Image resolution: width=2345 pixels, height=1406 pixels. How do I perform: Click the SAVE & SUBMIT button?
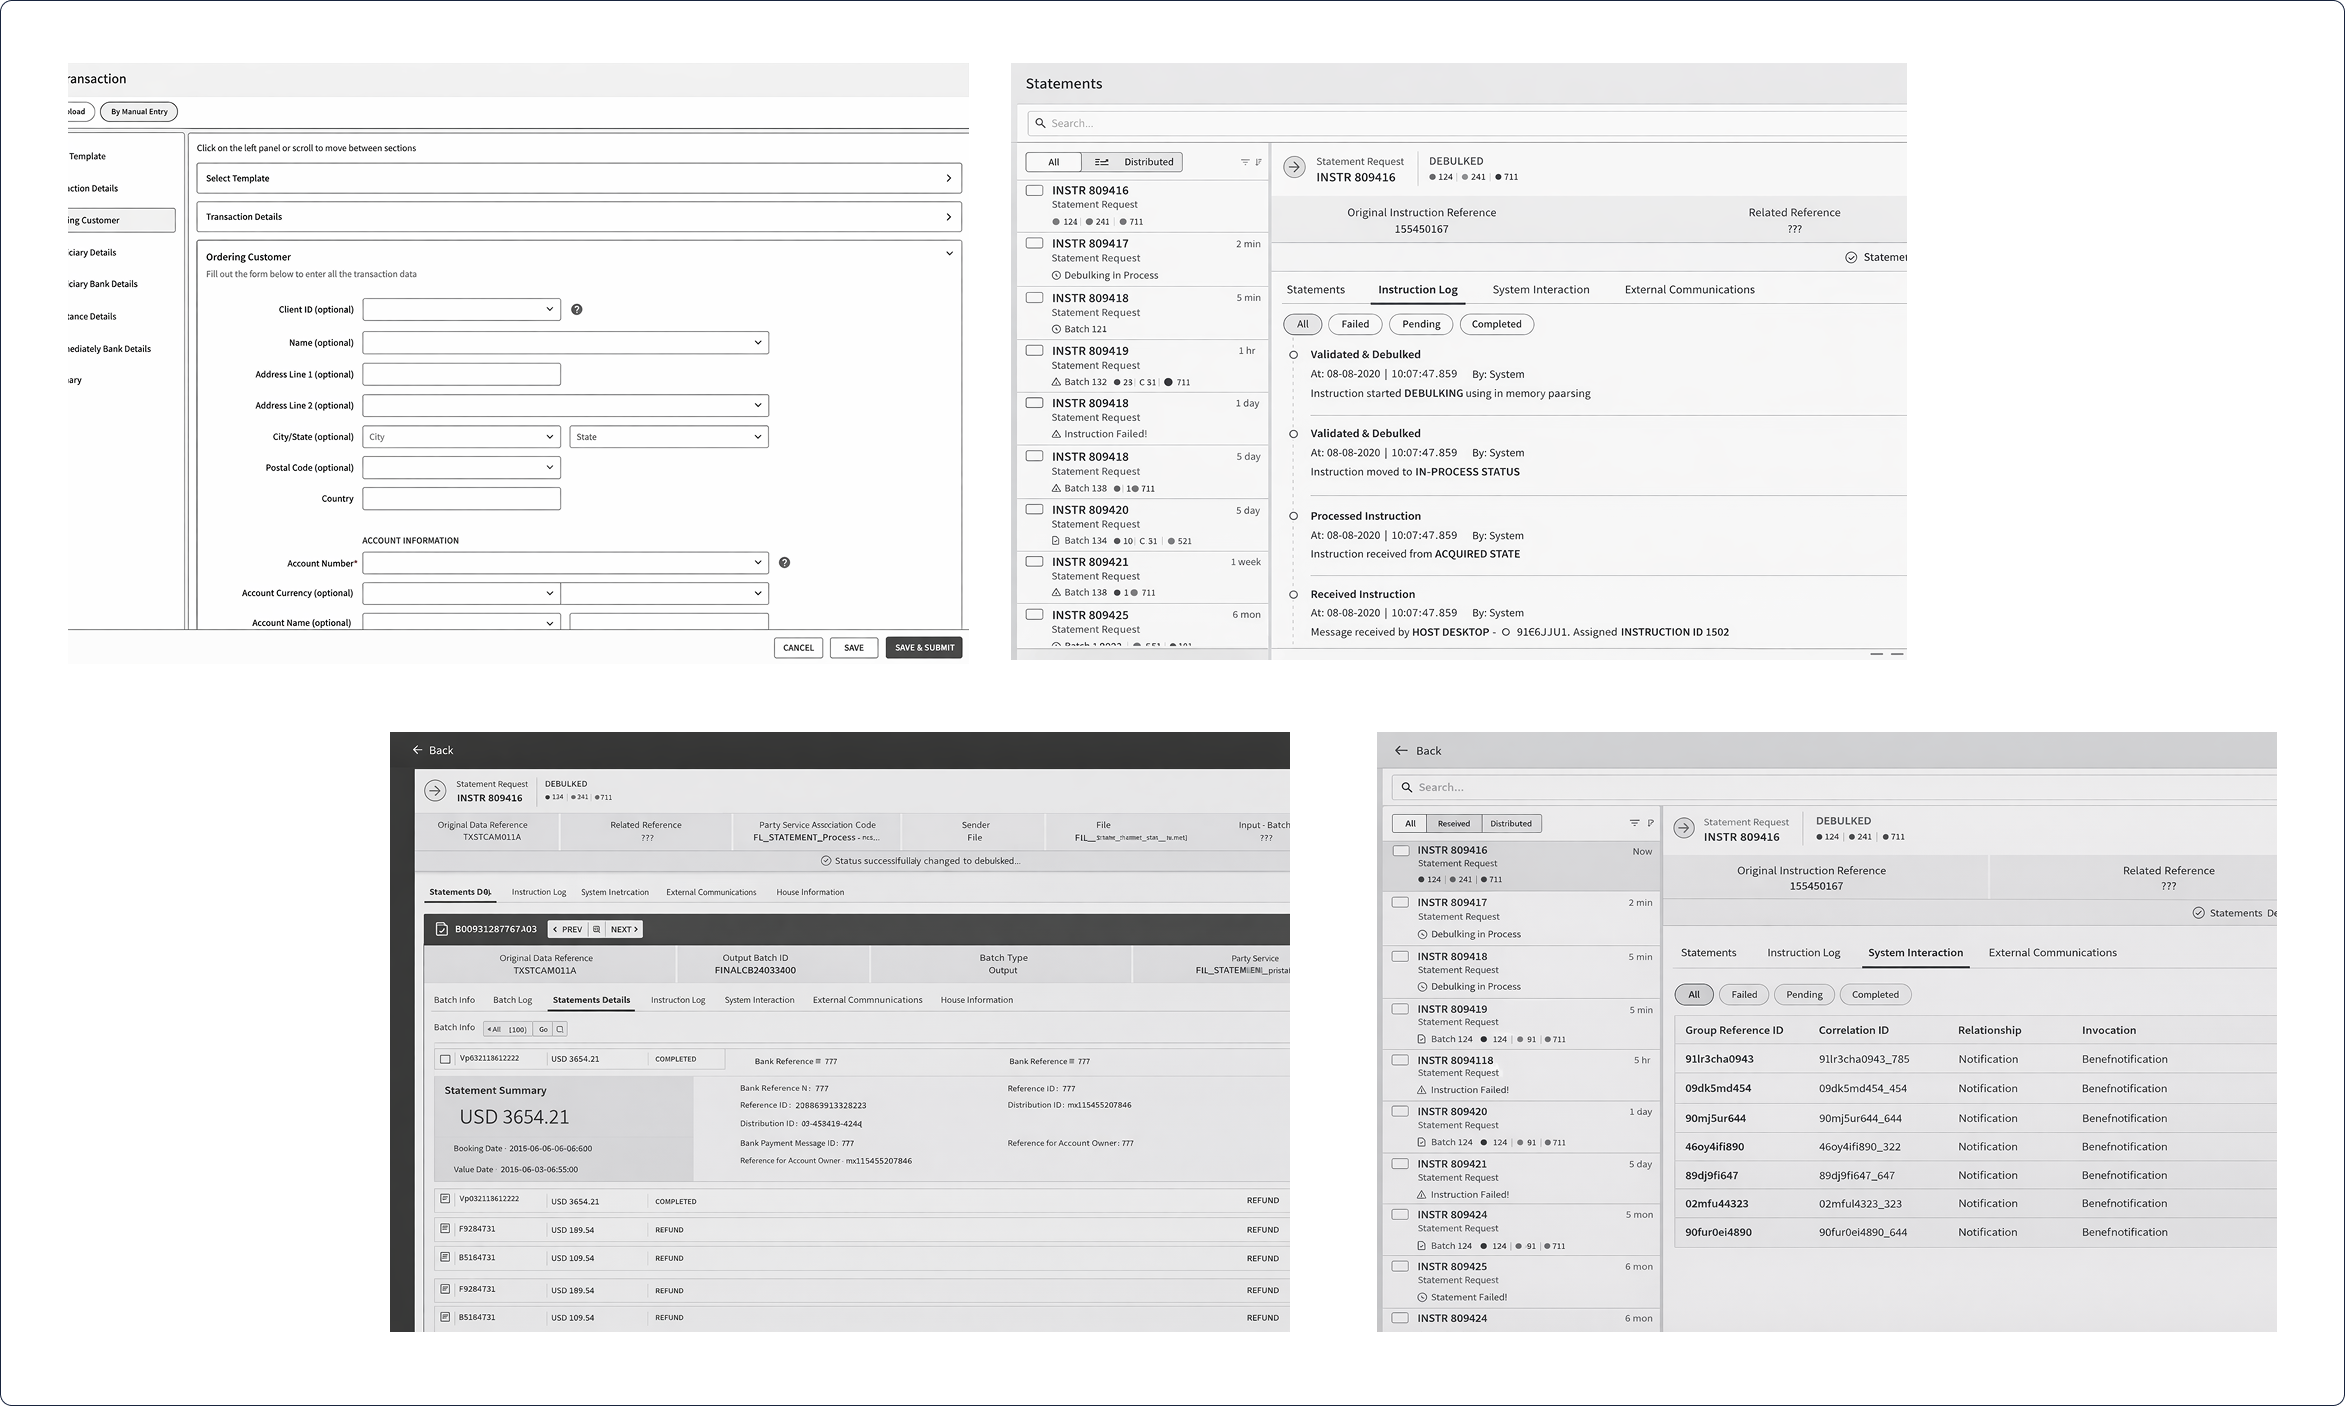point(923,648)
